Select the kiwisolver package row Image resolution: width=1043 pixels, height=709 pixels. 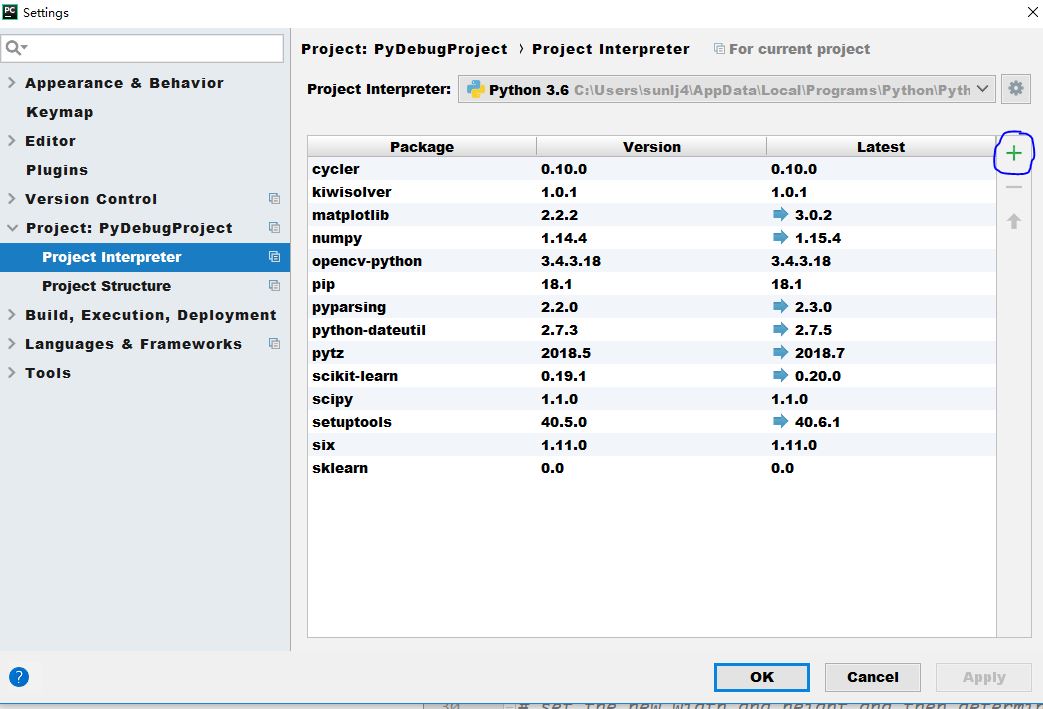coord(652,192)
